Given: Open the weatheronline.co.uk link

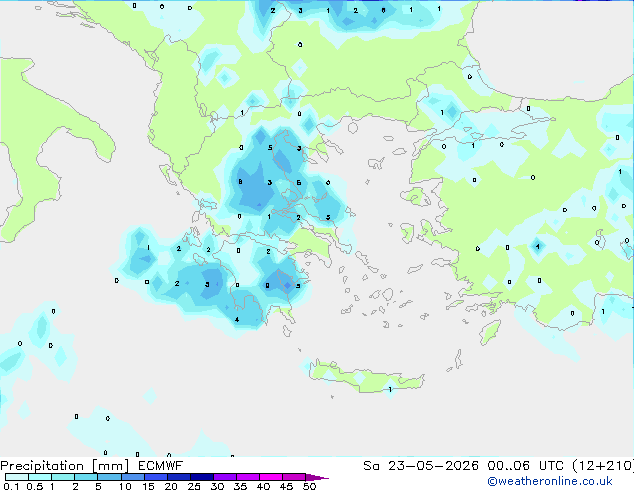Looking at the screenshot, I should click(550, 481).
